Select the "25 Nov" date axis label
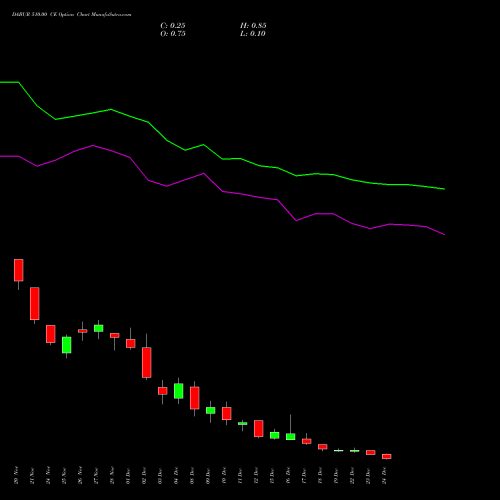This screenshot has height=500, width=500. (64, 475)
